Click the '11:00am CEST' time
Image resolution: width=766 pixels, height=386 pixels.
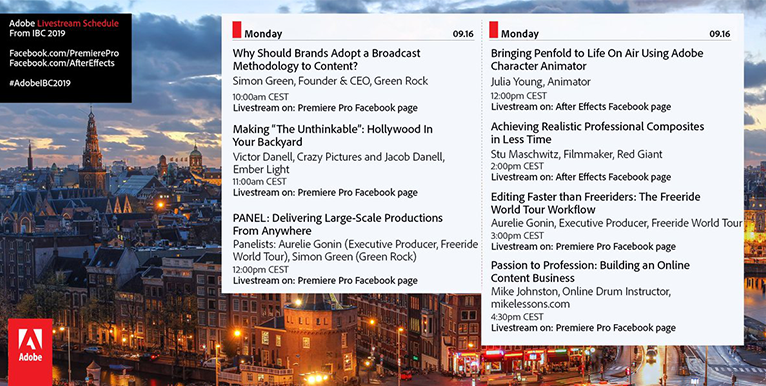pos(259,182)
